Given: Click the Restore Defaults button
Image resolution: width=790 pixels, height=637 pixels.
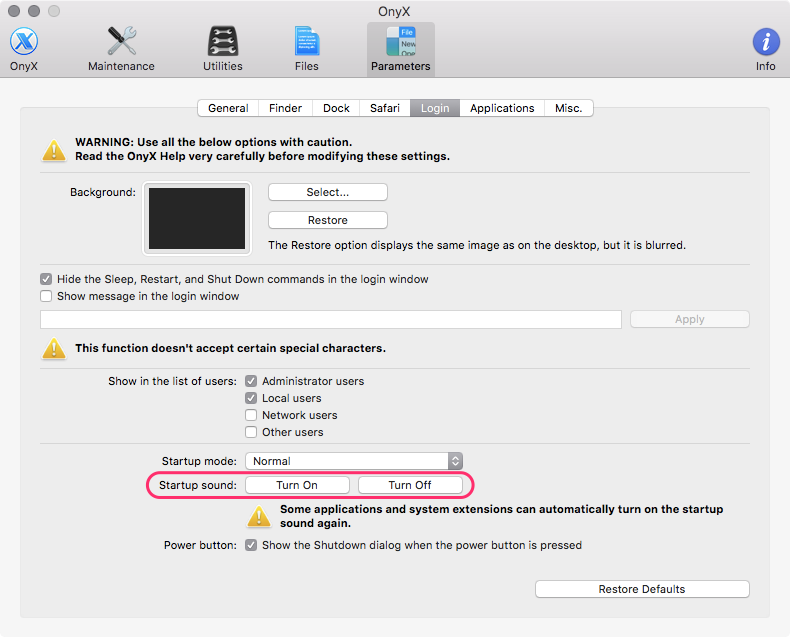Looking at the screenshot, I should [642, 589].
